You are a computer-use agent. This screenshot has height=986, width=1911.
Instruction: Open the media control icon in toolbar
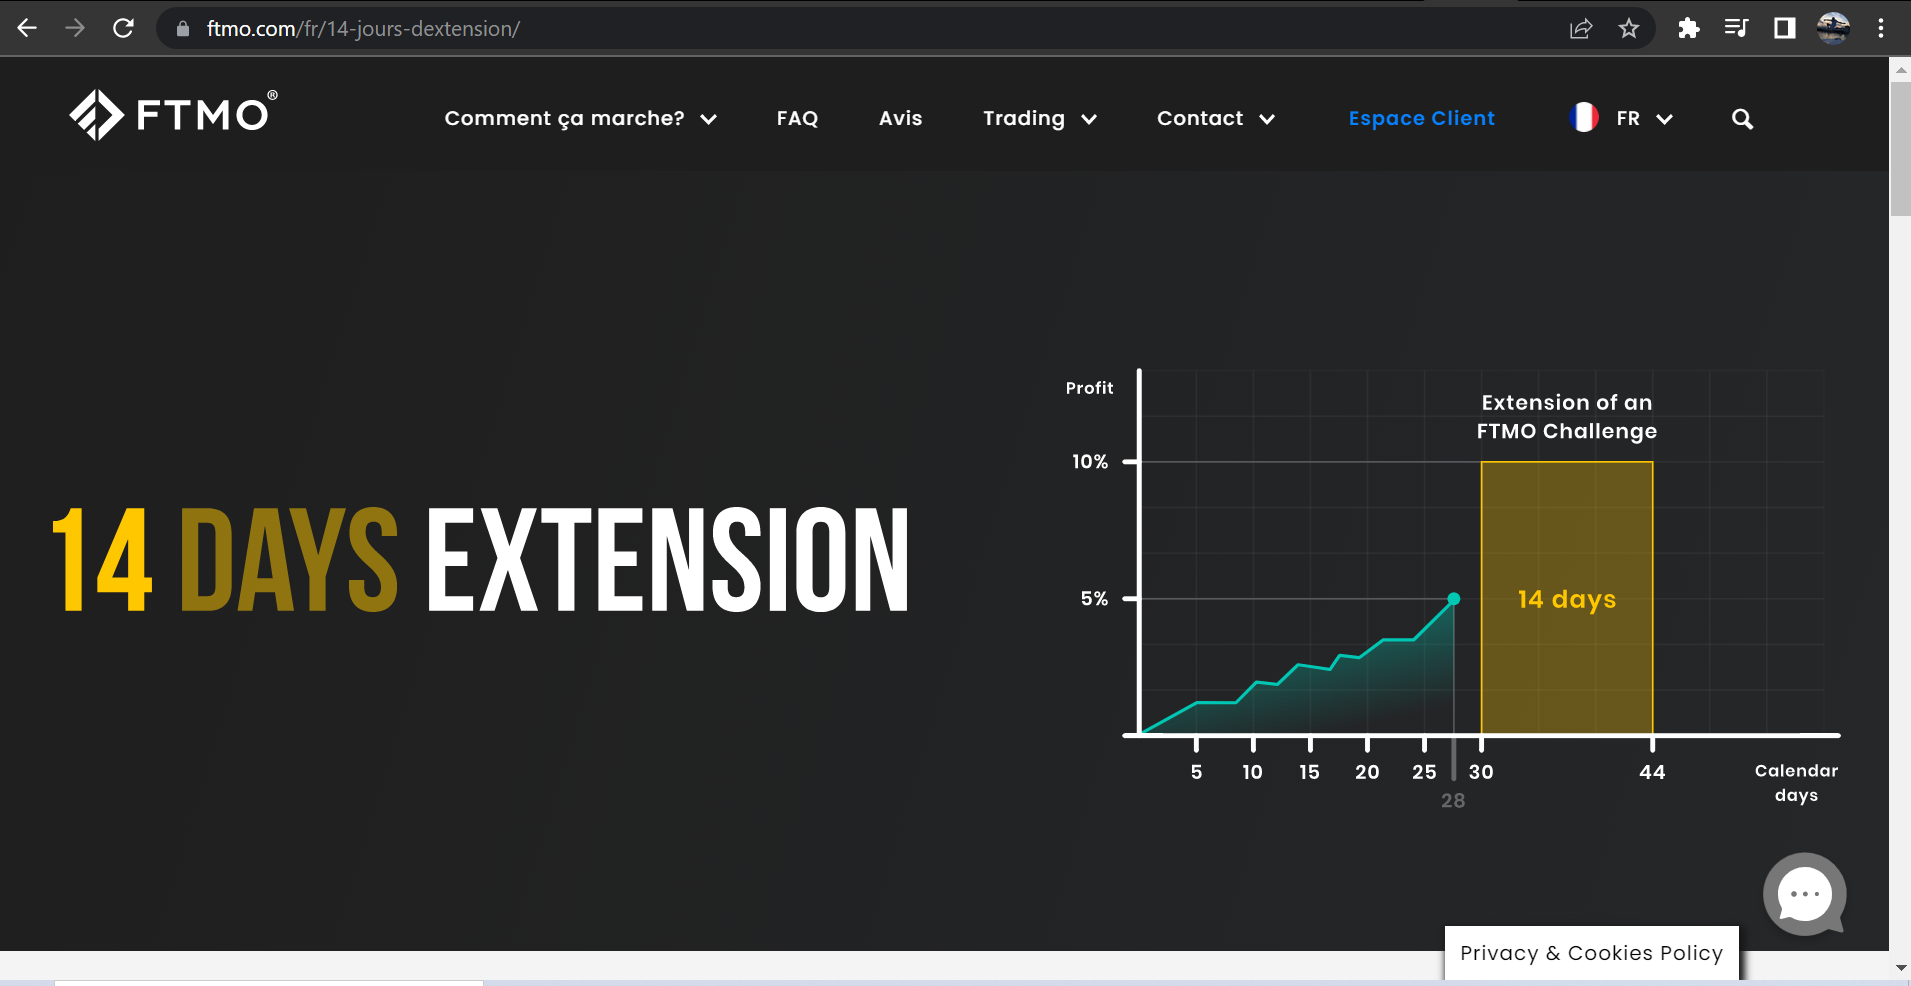(x=1737, y=29)
